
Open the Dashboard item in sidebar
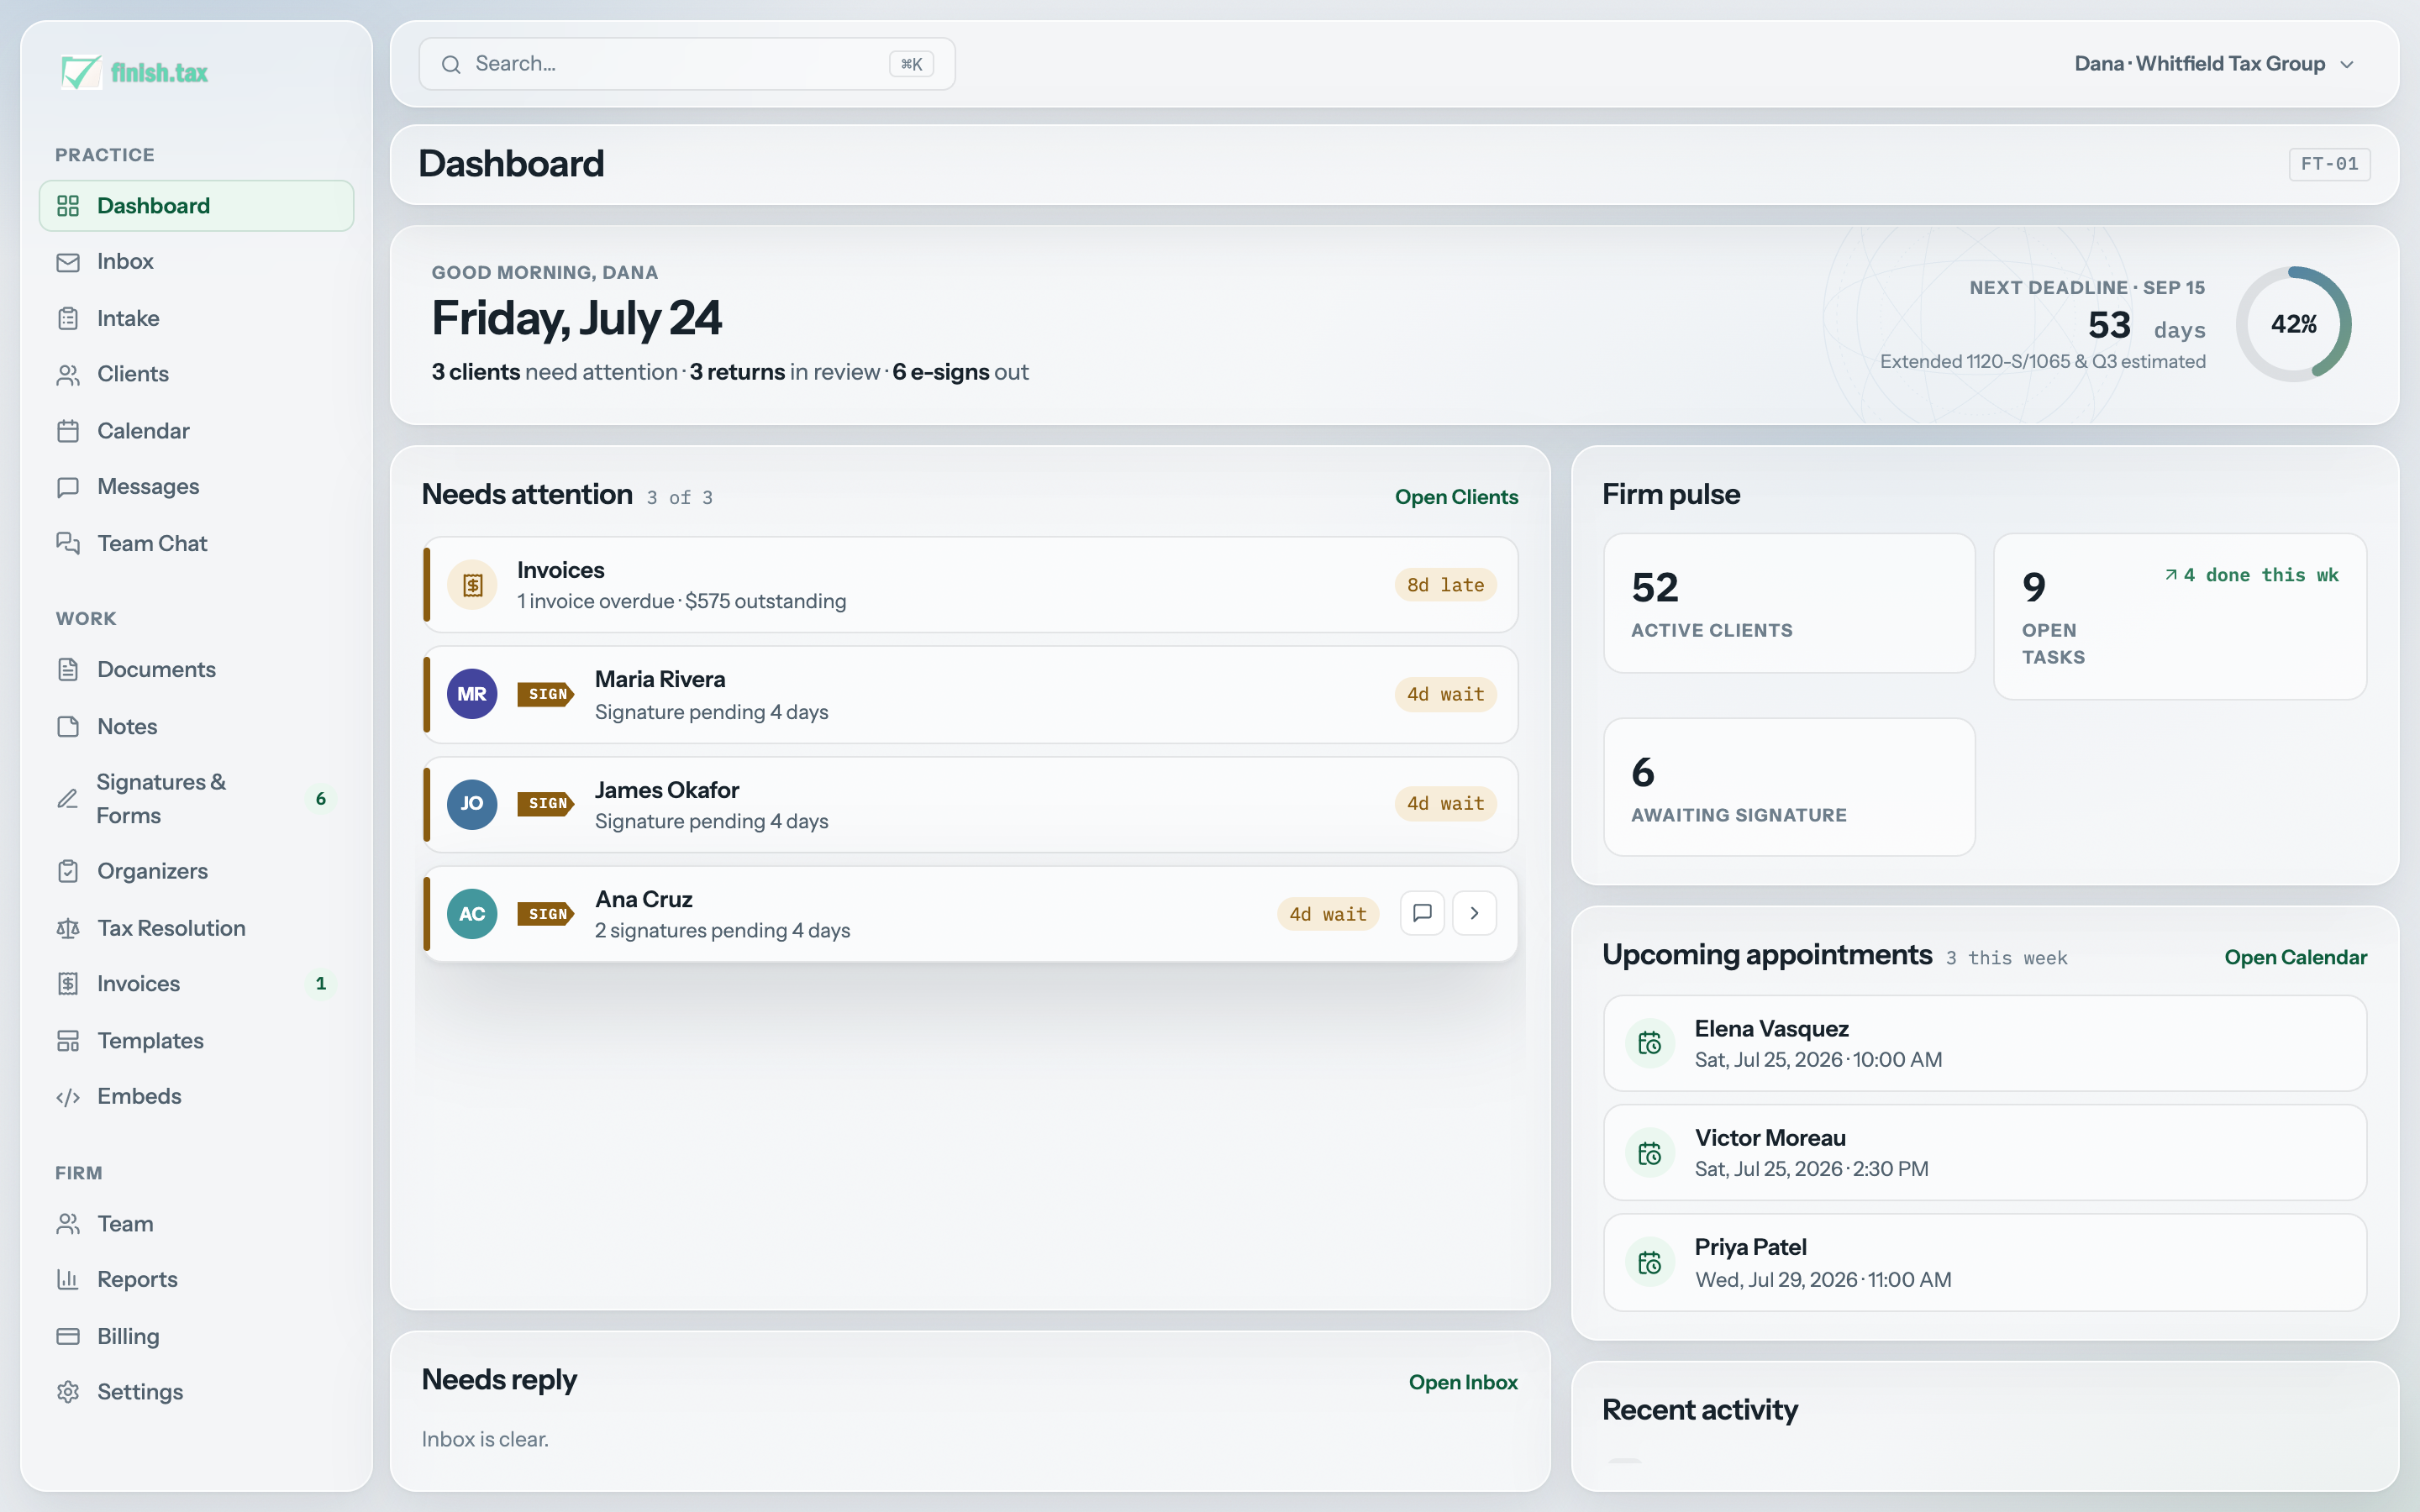pyautogui.click(x=196, y=206)
